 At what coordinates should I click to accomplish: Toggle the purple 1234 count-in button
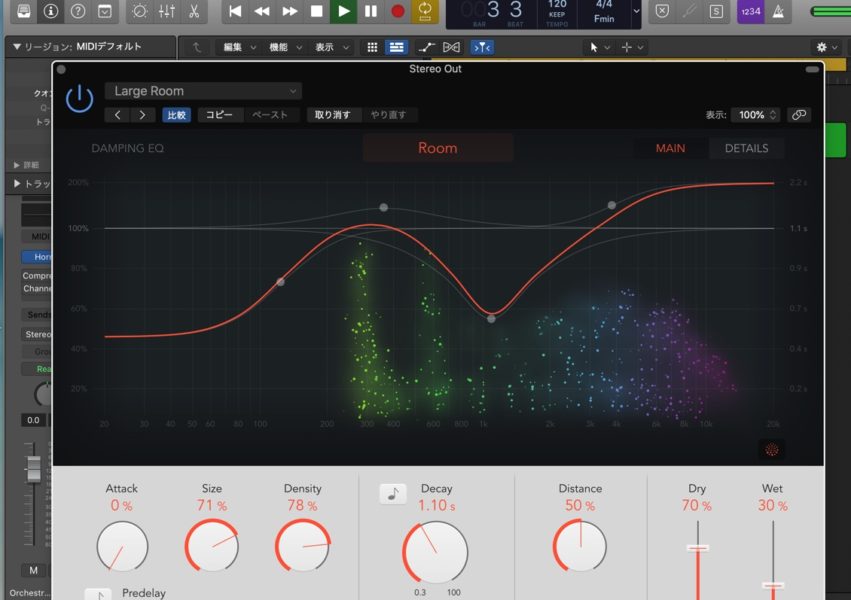(751, 11)
